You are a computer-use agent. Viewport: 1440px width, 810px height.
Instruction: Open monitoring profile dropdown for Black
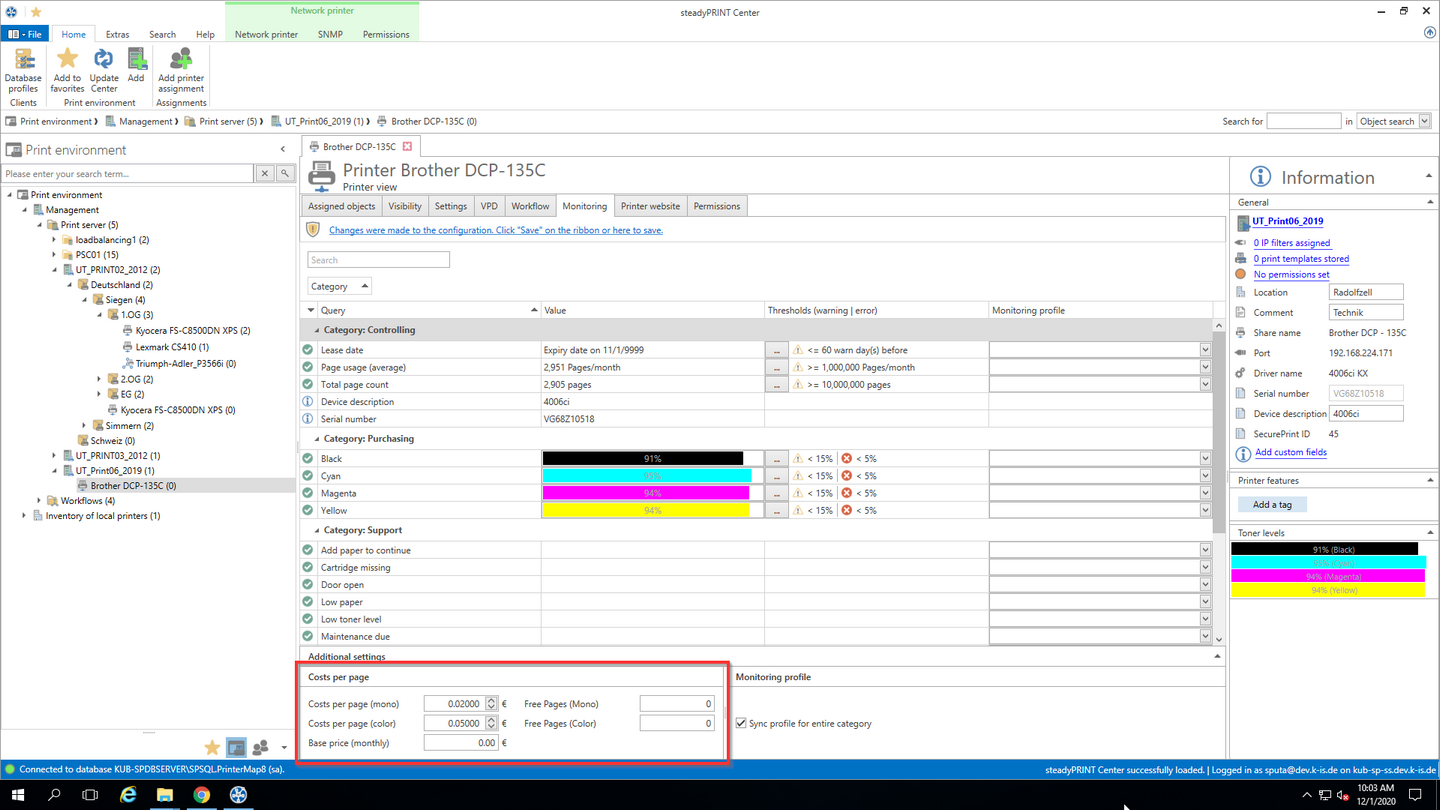point(1205,459)
